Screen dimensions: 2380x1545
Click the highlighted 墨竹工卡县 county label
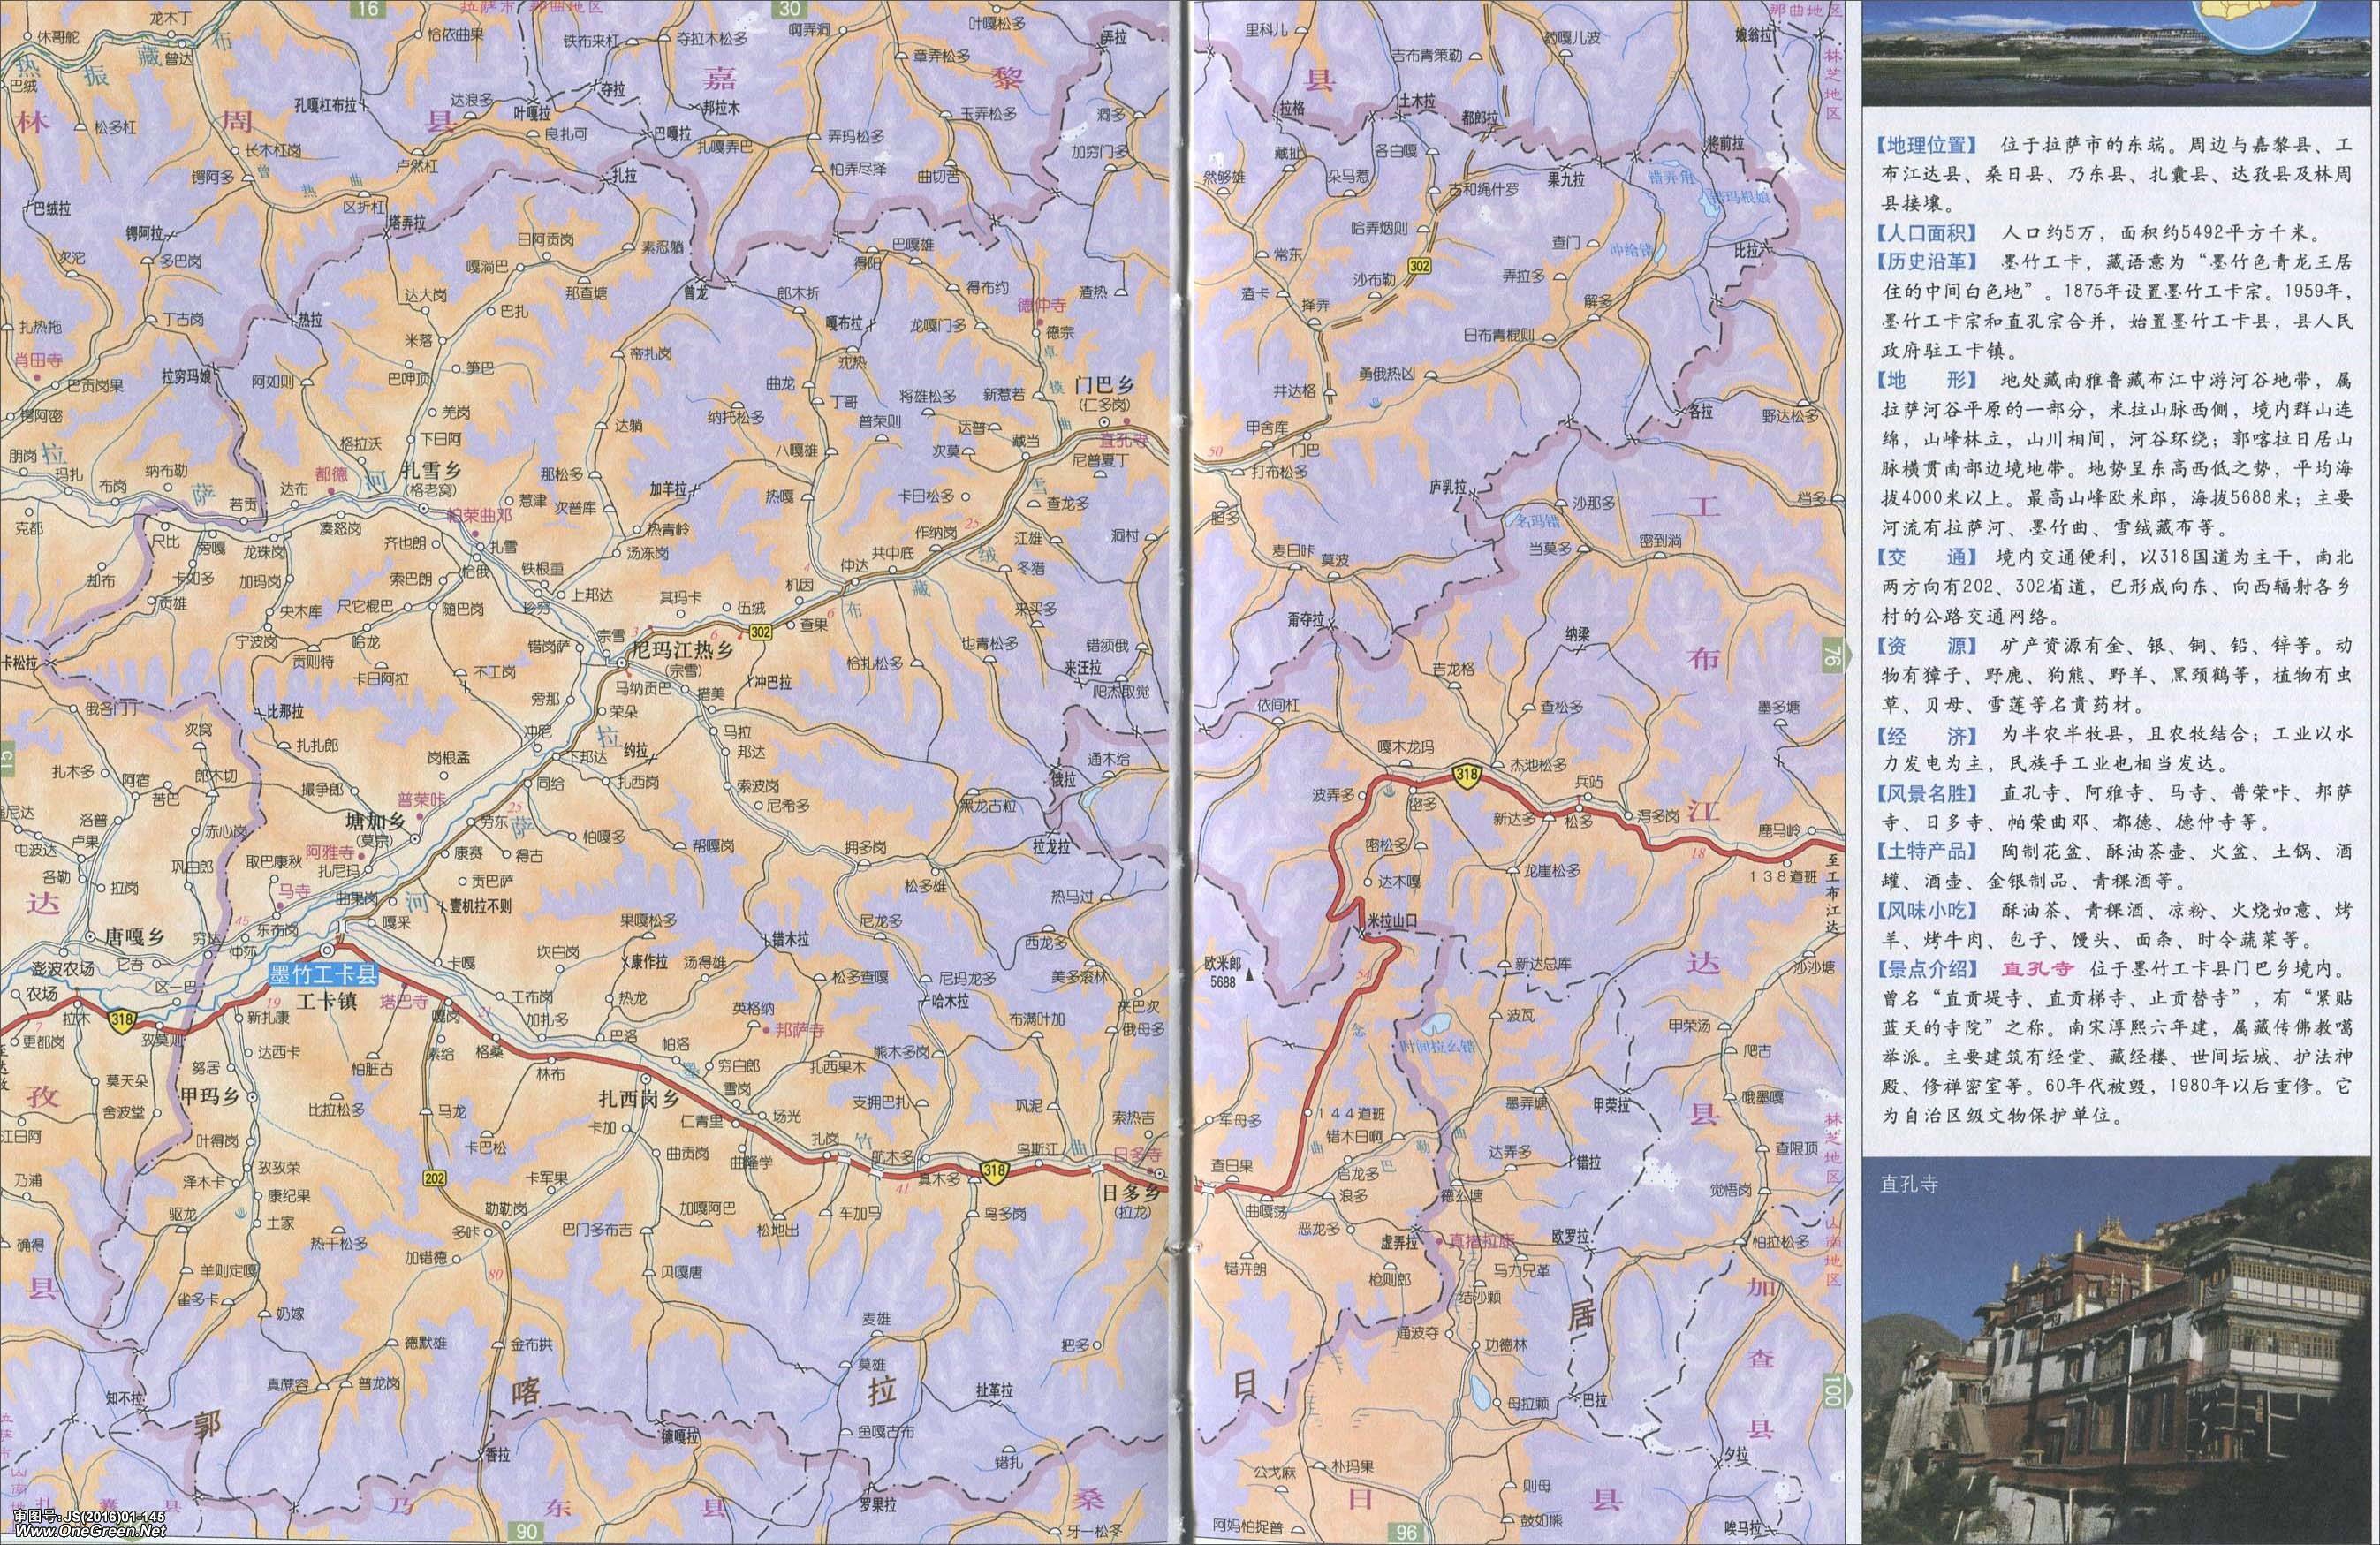(324, 974)
